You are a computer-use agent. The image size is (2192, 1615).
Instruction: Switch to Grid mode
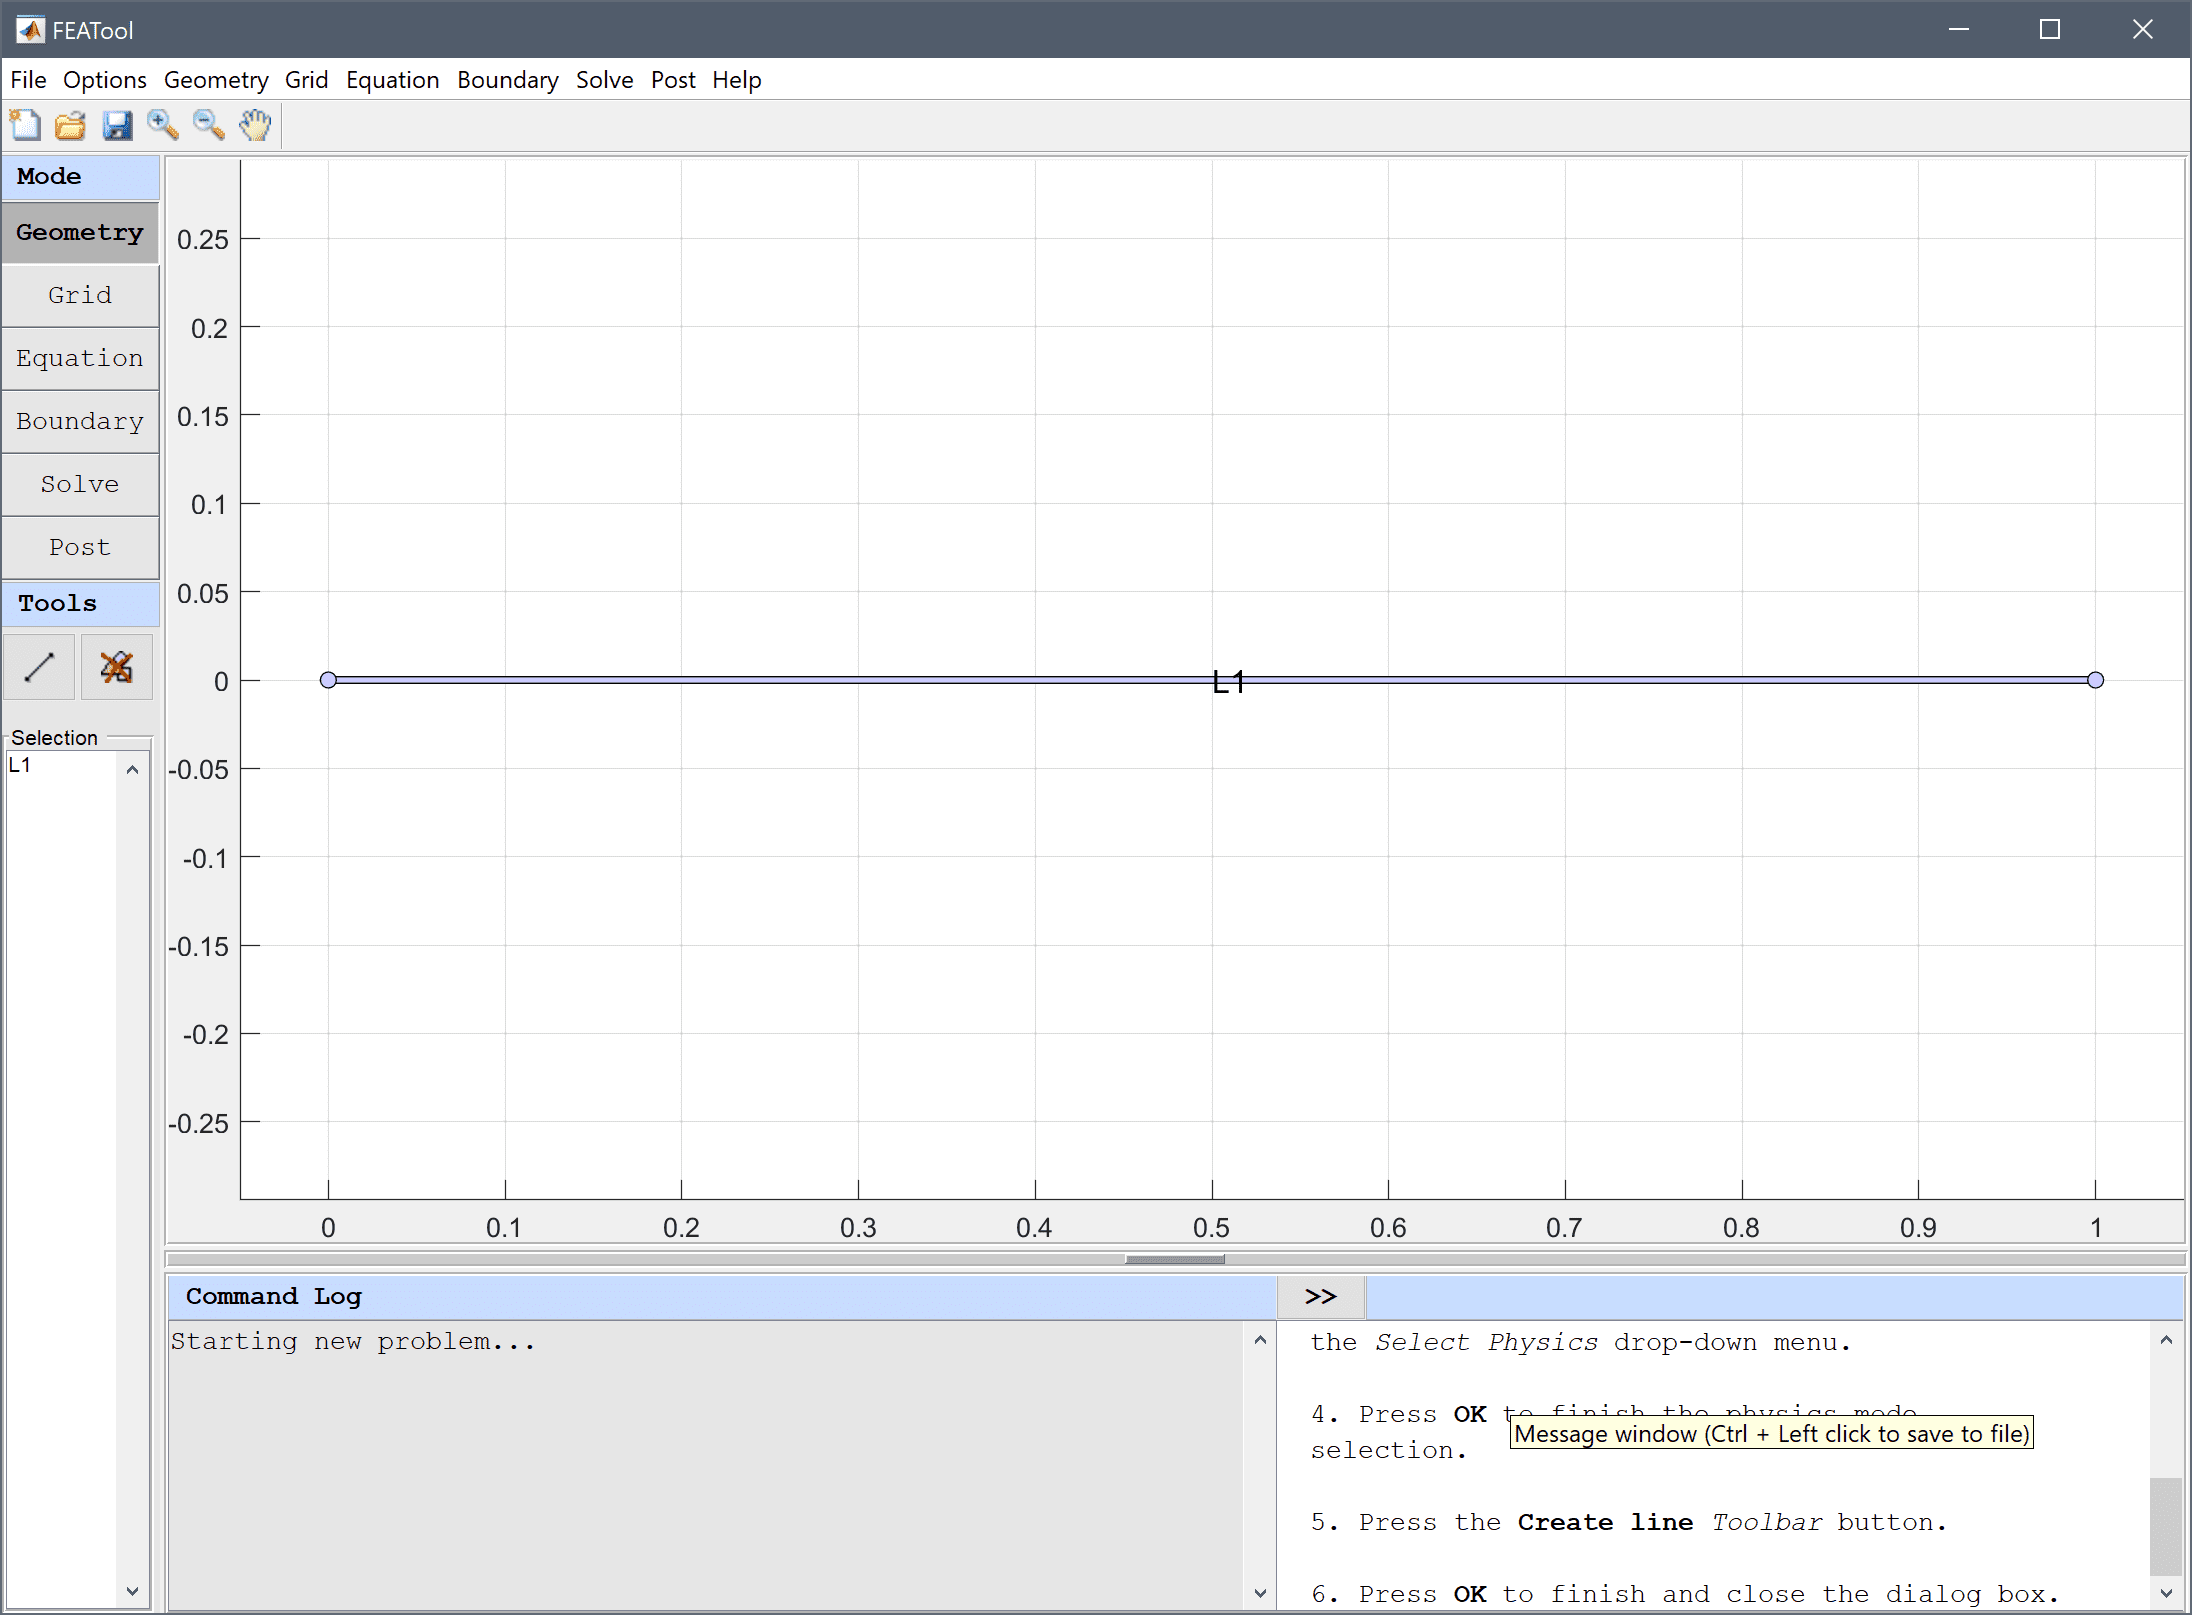click(x=80, y=296)
